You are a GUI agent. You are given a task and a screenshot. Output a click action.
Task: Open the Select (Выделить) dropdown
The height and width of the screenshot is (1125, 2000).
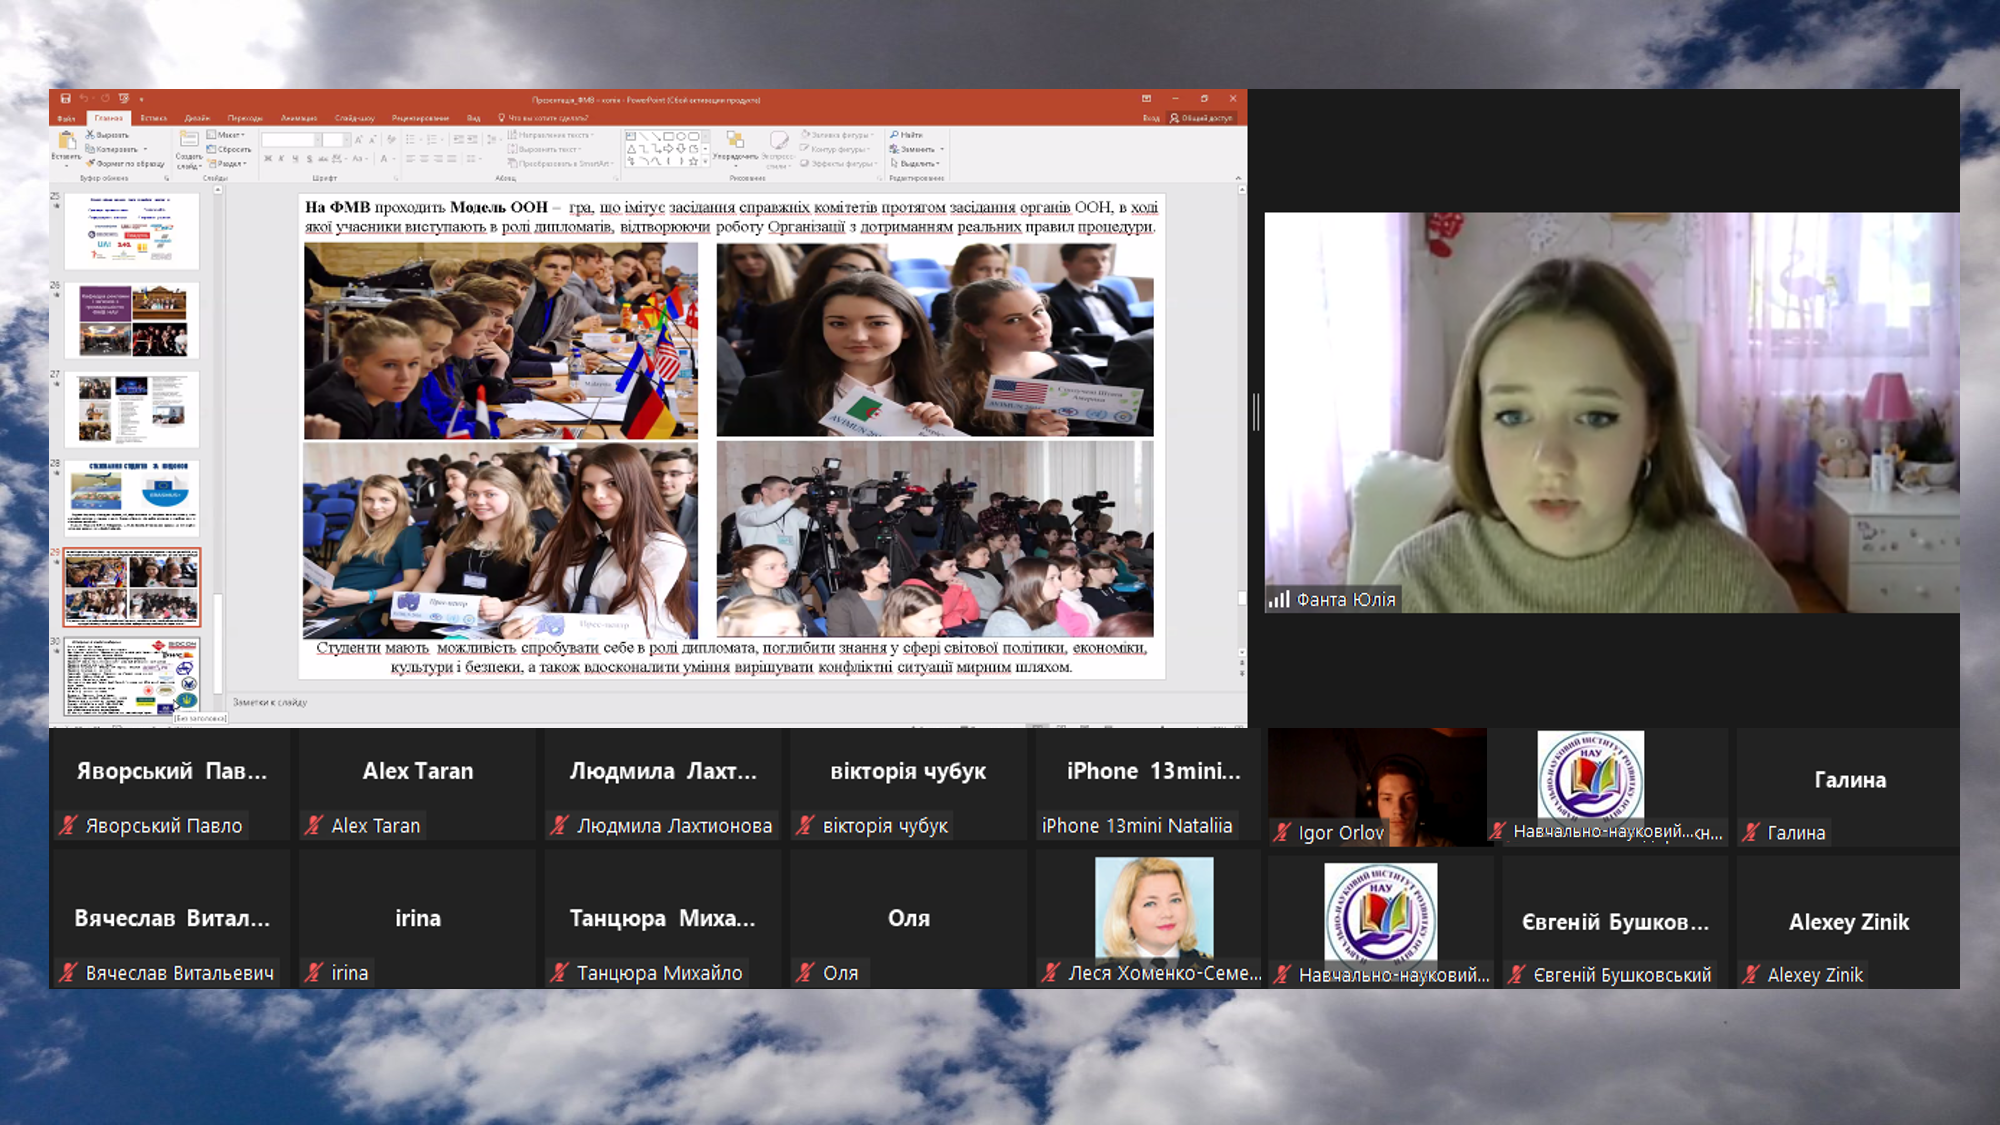(x=919, y=163)
